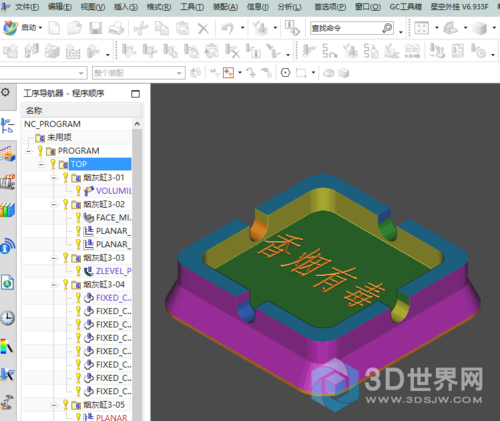Click the Delete X icon
This screenshot has height=421, width=500.
point(203,29)
